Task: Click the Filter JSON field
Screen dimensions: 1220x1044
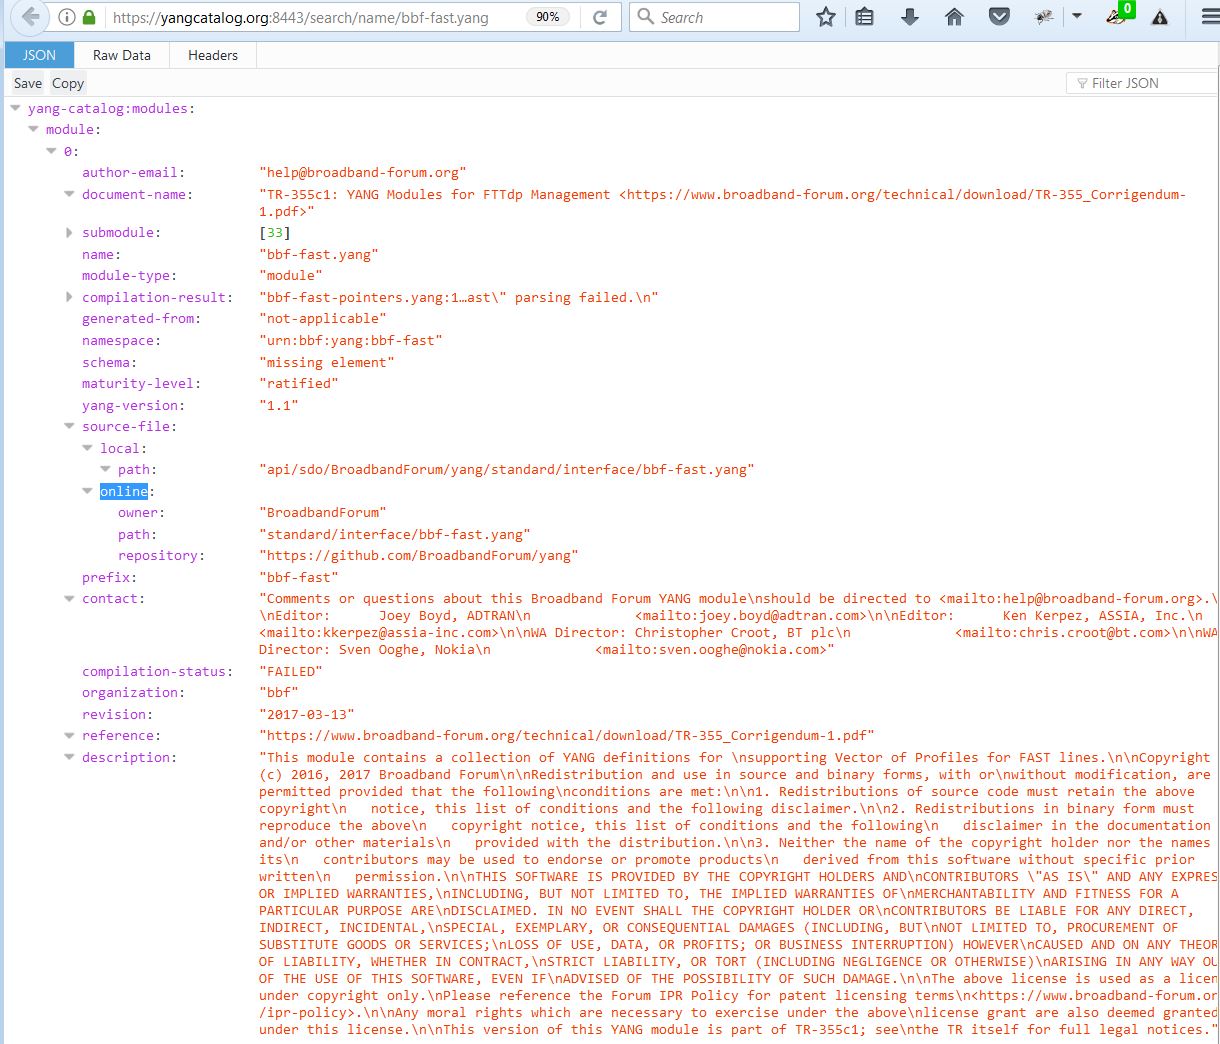Action: coord(1143,83)
